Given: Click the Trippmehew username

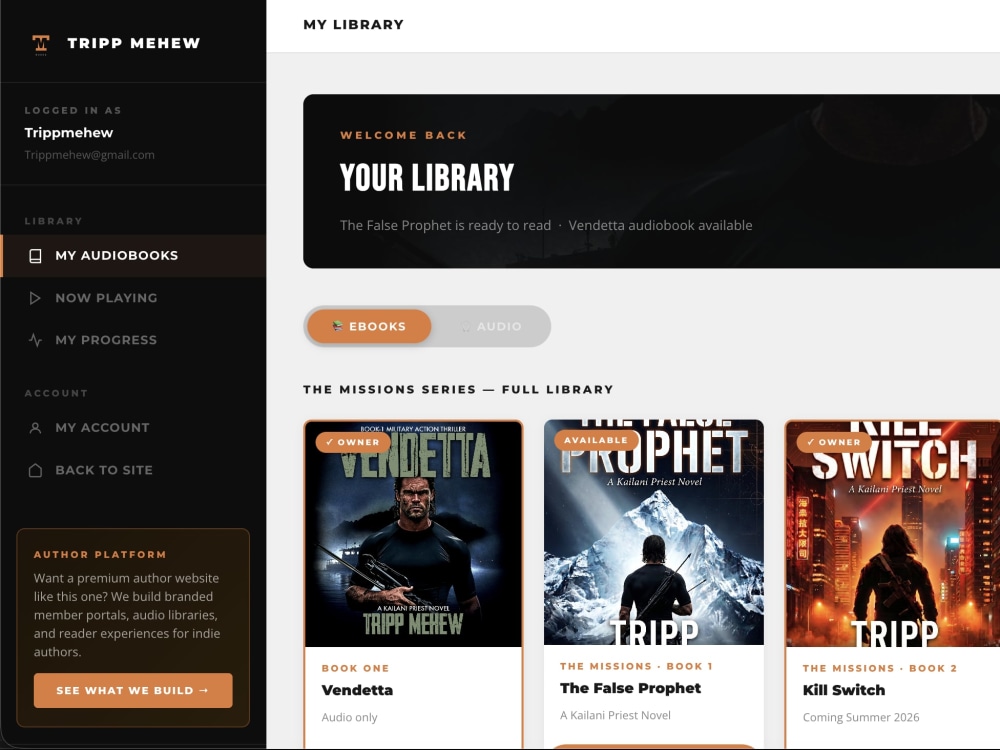Looking at the screenshot, I should click(x=69, y=133).
